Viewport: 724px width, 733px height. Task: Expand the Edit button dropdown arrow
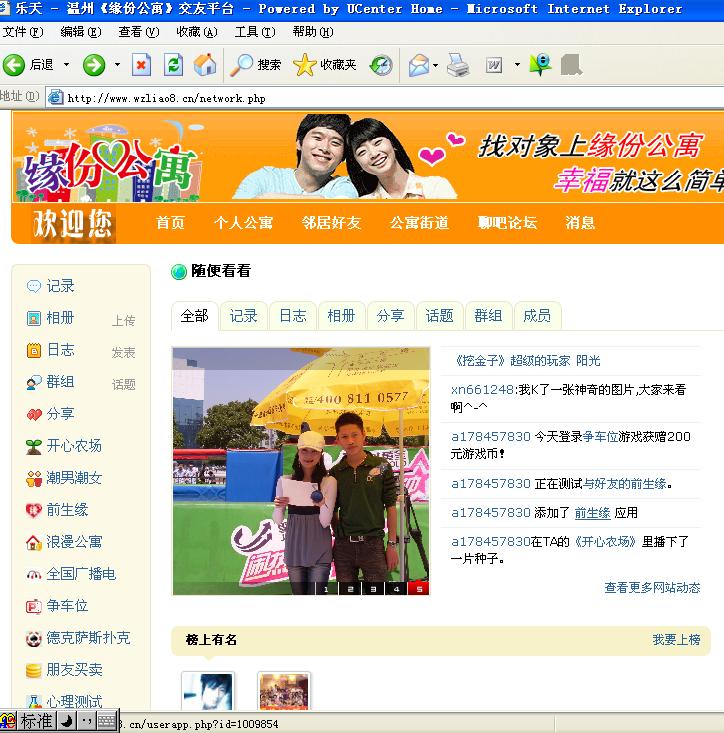click(517, 65)
